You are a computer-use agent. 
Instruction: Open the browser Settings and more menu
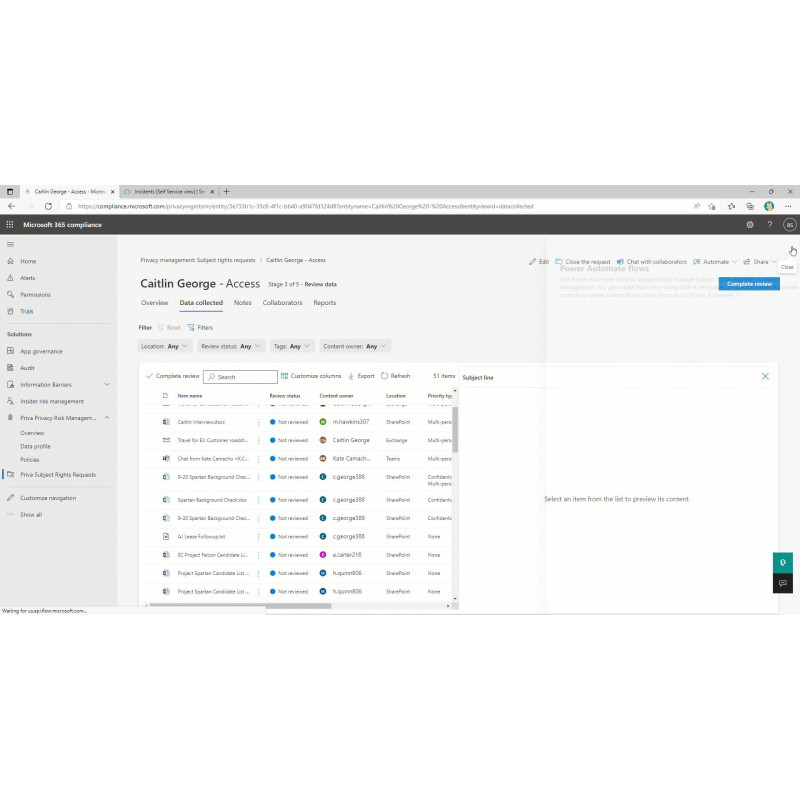tap(788, 206)
